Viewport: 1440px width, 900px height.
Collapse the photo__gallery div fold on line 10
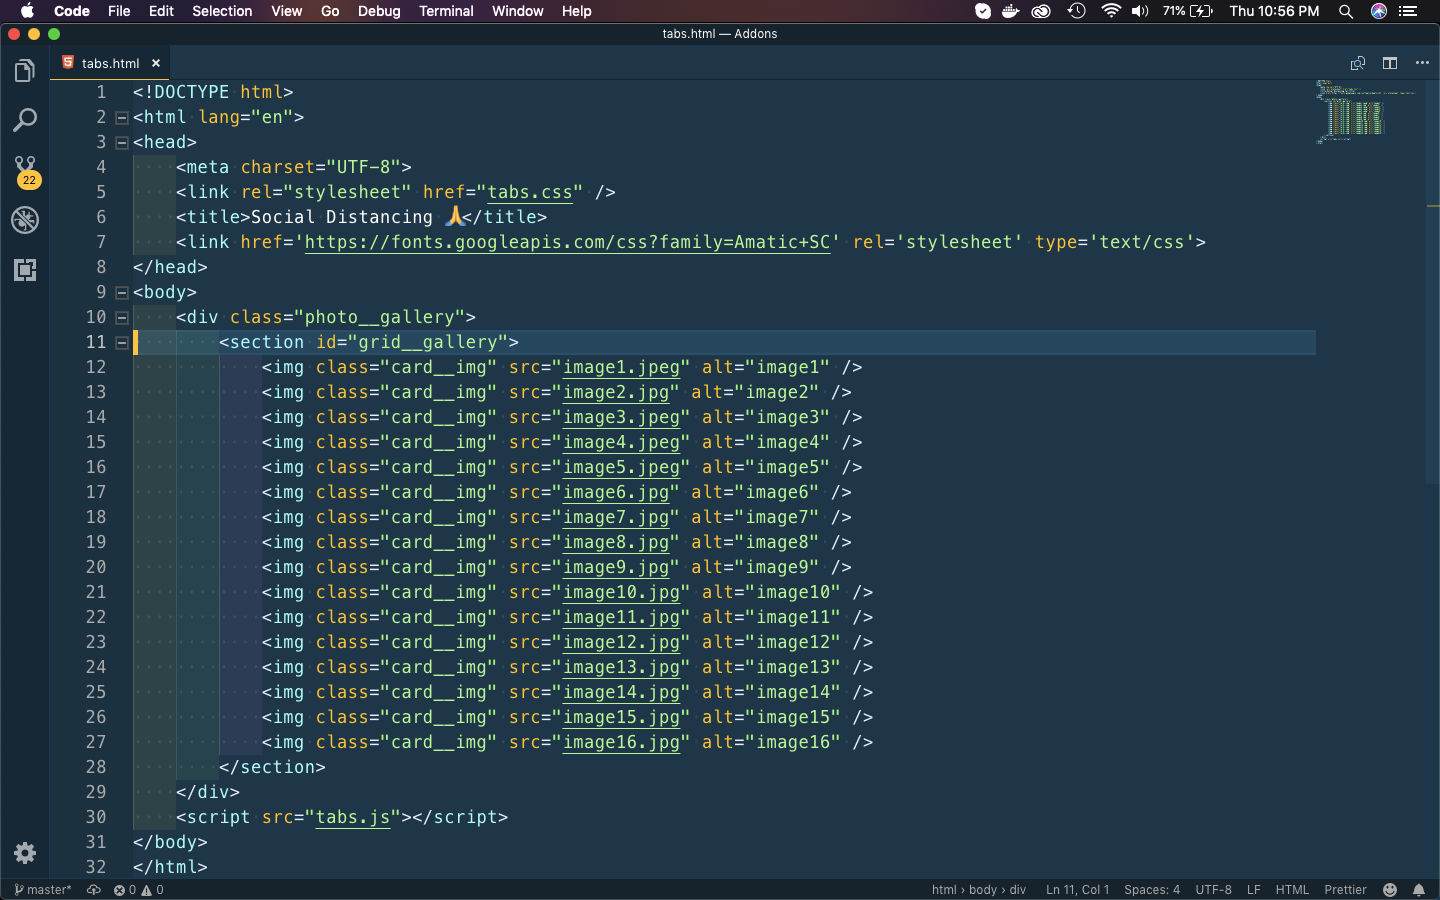point(122,317)
